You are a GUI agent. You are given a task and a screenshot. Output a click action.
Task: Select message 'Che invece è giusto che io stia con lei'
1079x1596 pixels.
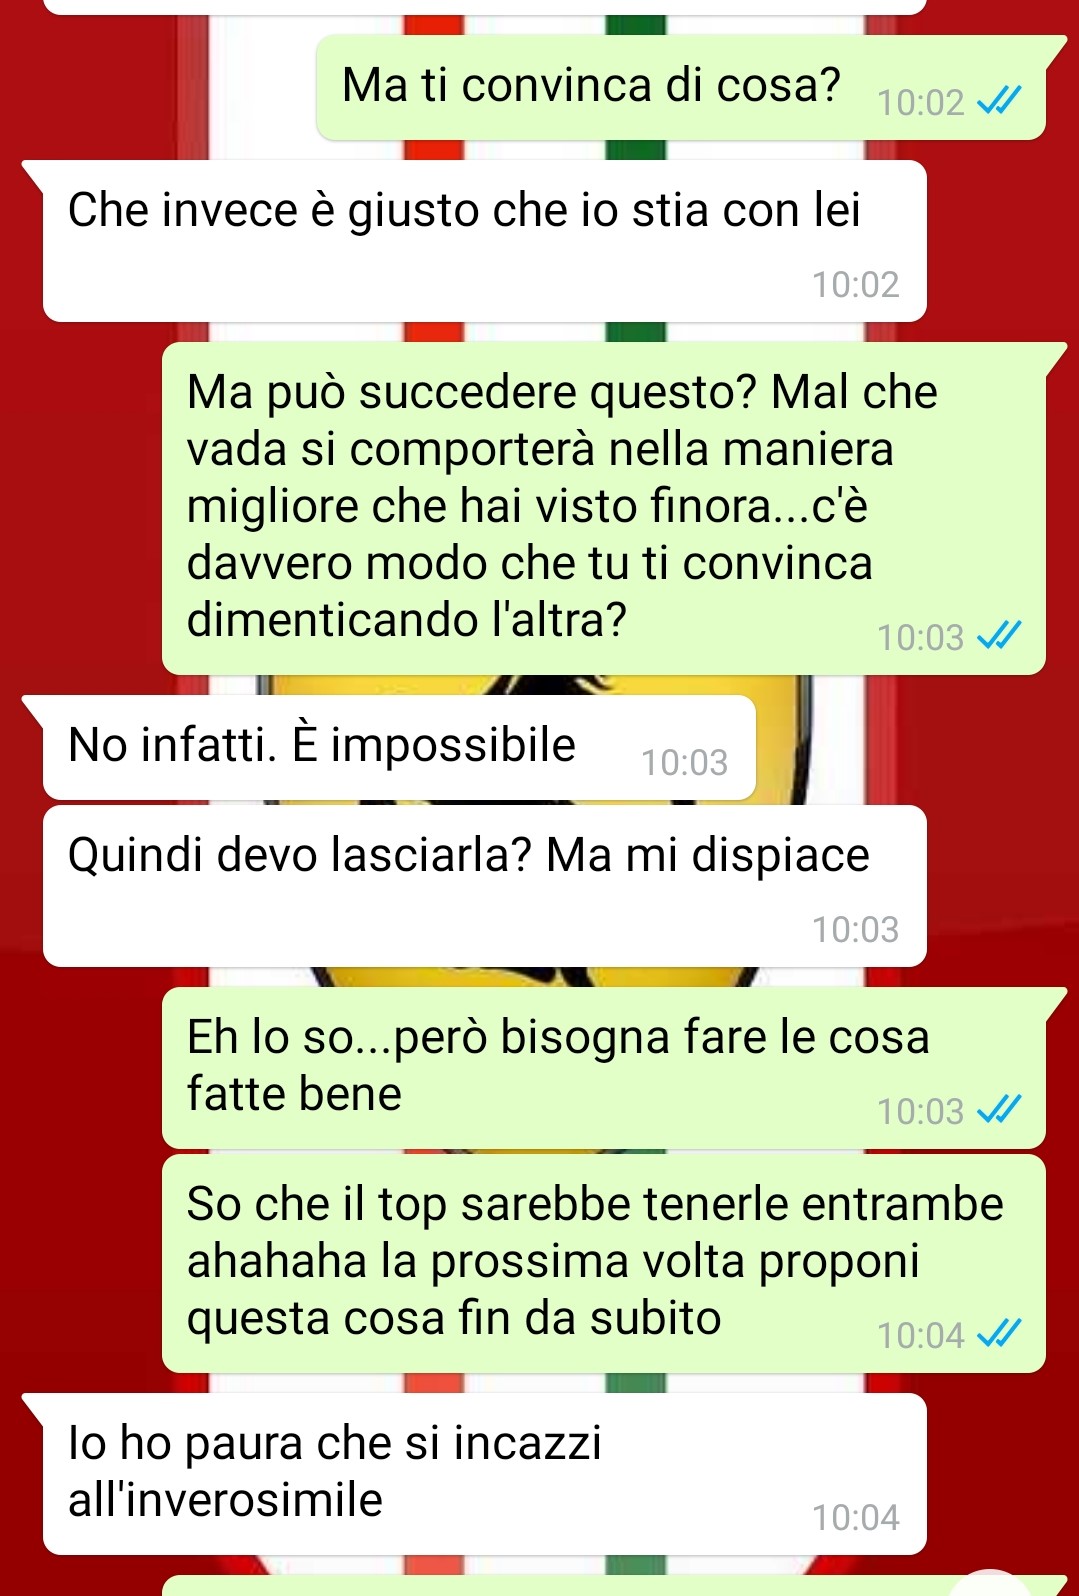click(485, 241)
